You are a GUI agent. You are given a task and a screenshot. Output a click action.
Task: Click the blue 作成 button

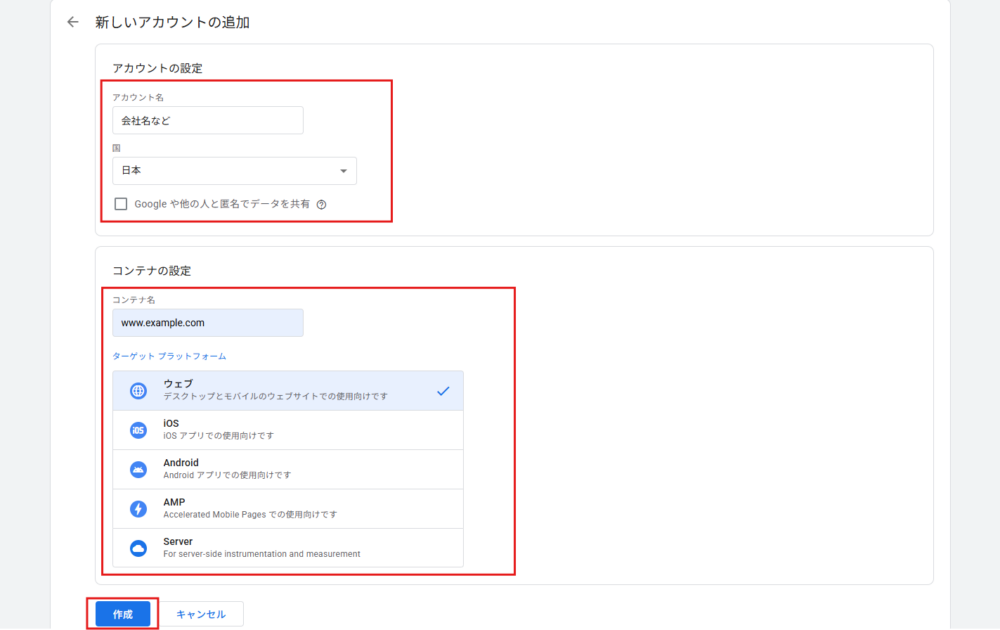coord(123,614)
